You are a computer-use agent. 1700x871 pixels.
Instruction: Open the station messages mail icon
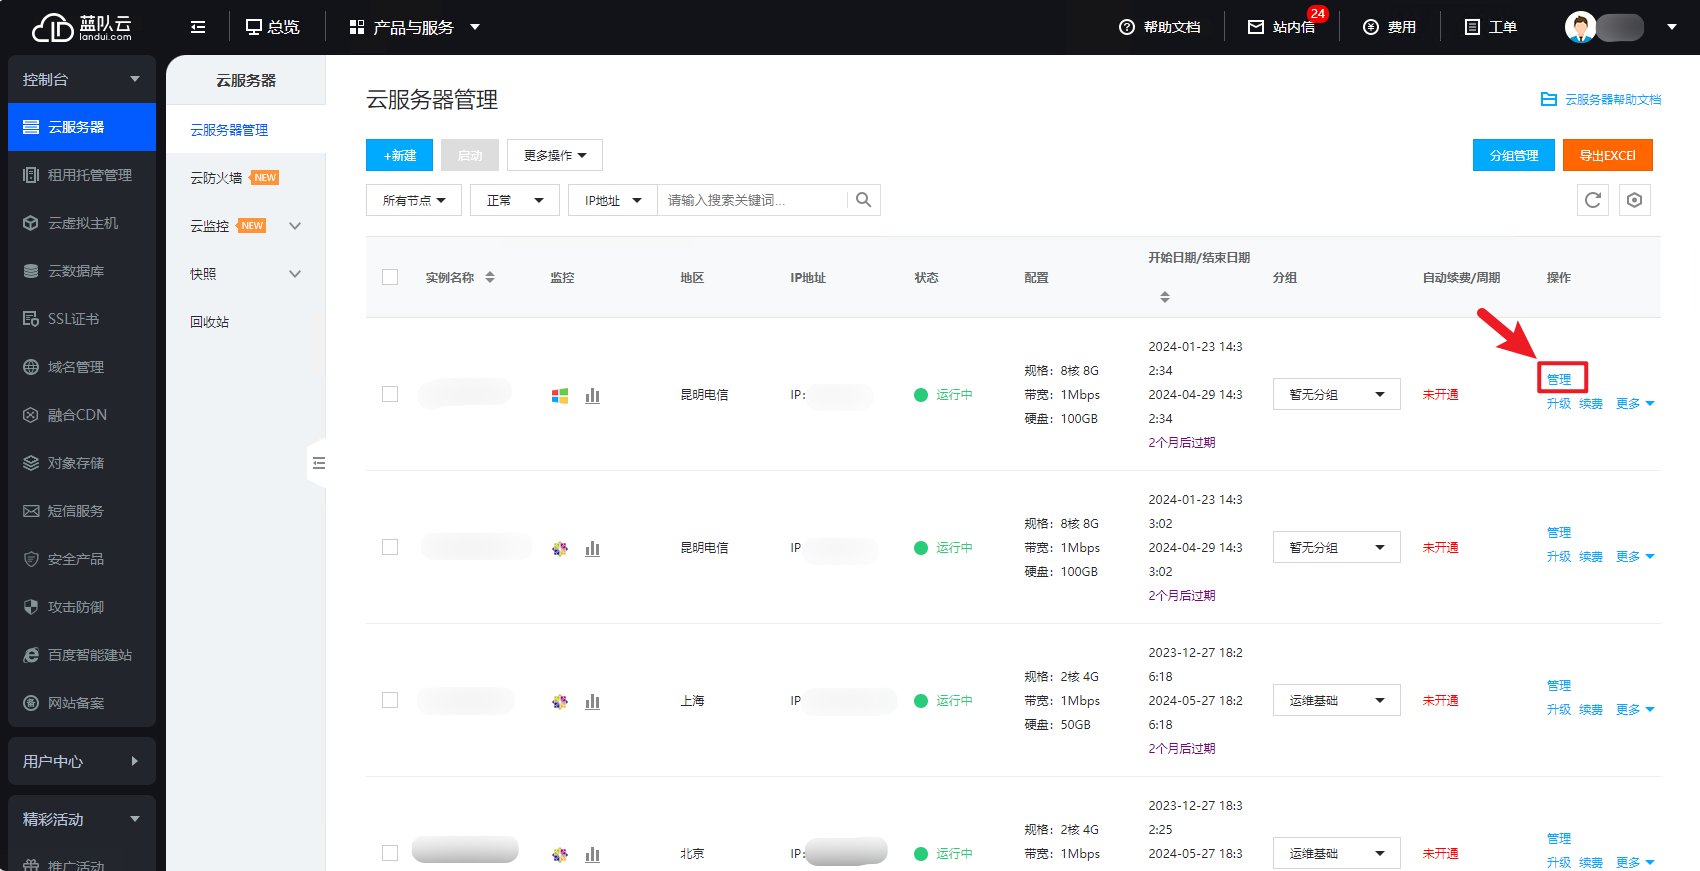tap(1256, 27)
